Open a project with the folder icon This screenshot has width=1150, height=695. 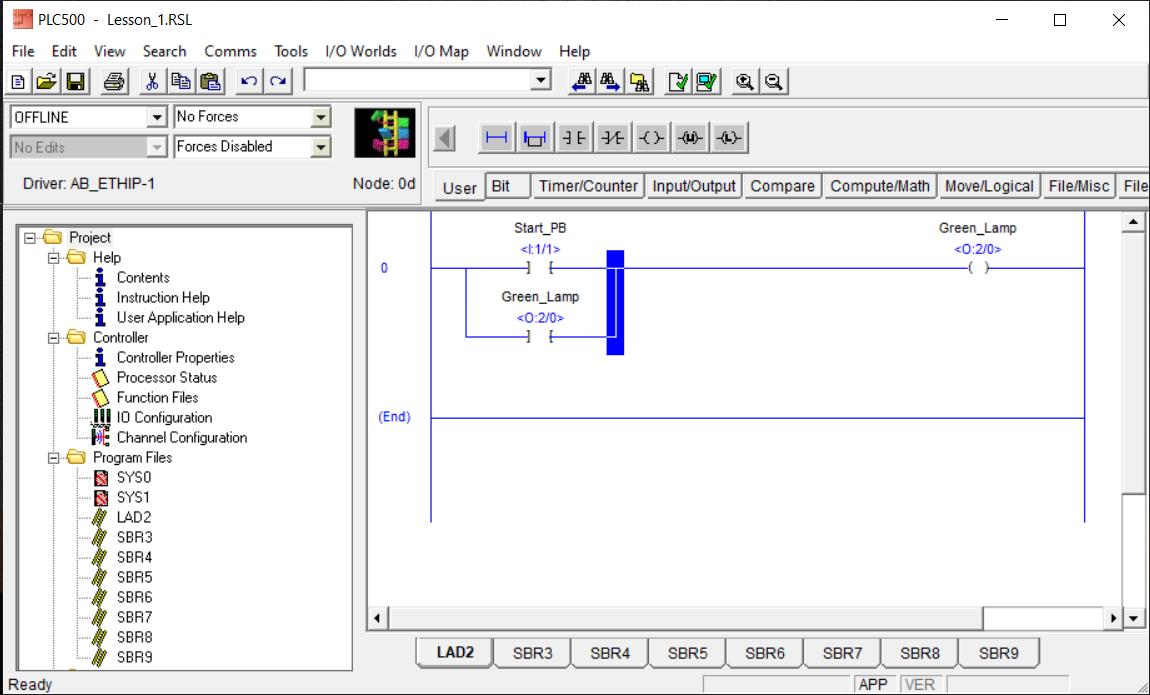click(x=47, y=81)
